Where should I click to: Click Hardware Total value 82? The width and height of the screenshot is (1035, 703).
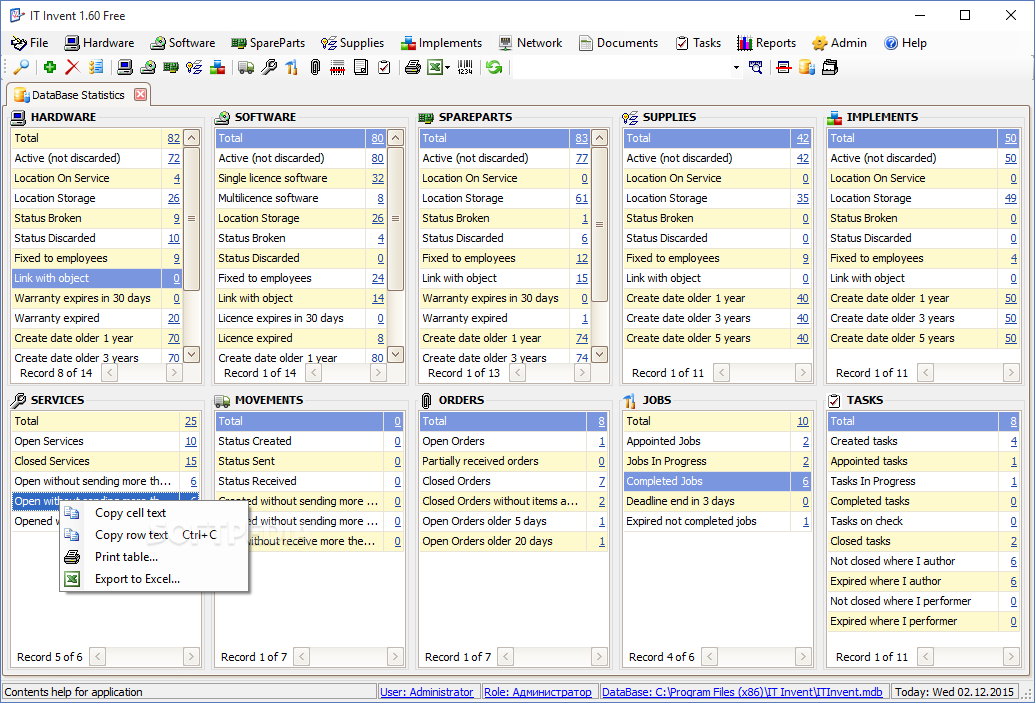click(x=174, y=138)
